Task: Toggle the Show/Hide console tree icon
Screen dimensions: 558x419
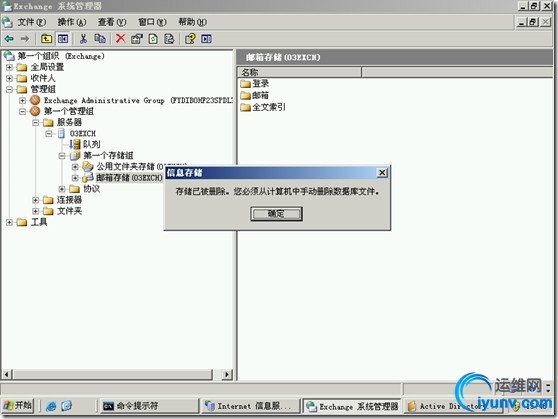Action: [63, 38]
